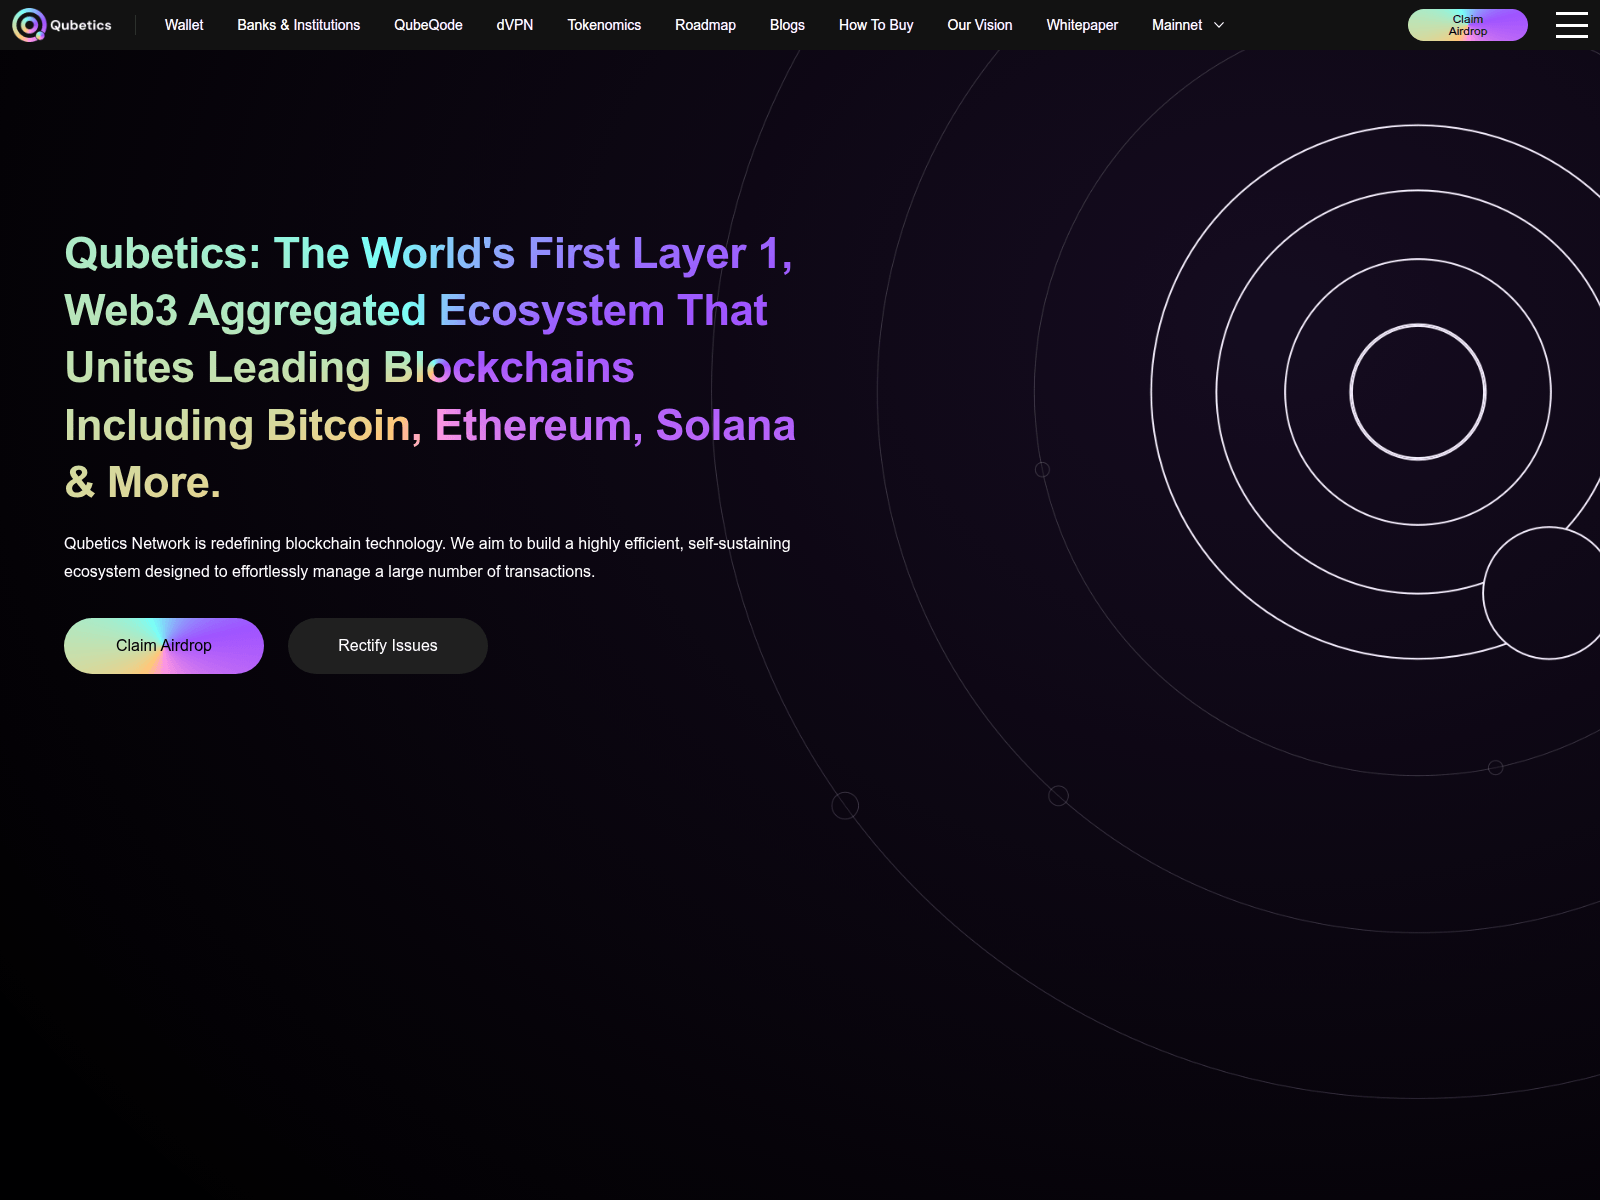Click the innermost ring of orbit graphic
Screen dimensions: 1600x1200
tap(1418, 326)
